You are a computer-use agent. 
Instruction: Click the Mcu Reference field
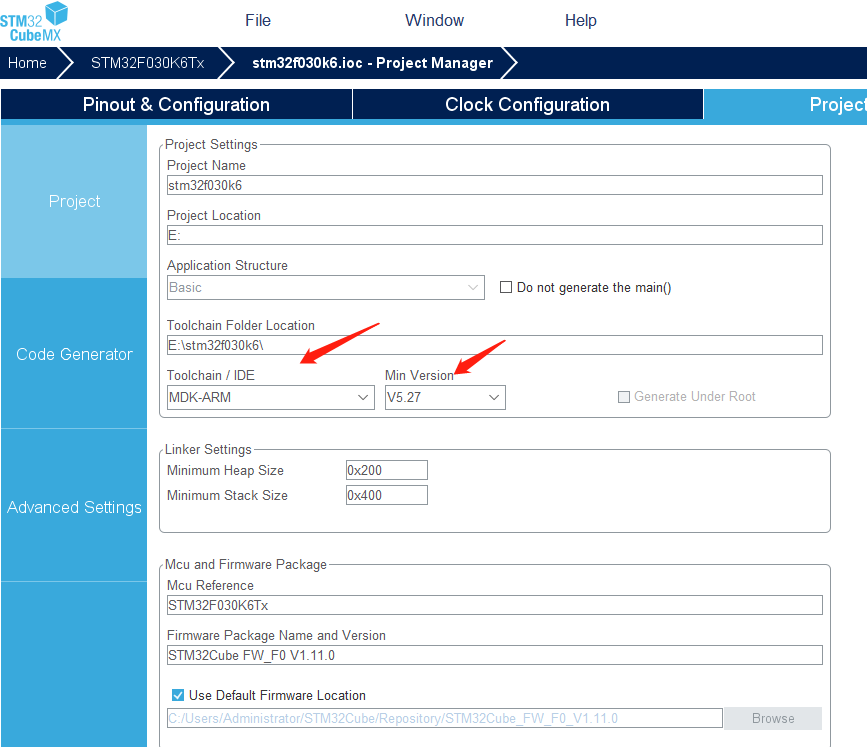tap(494, 605)
